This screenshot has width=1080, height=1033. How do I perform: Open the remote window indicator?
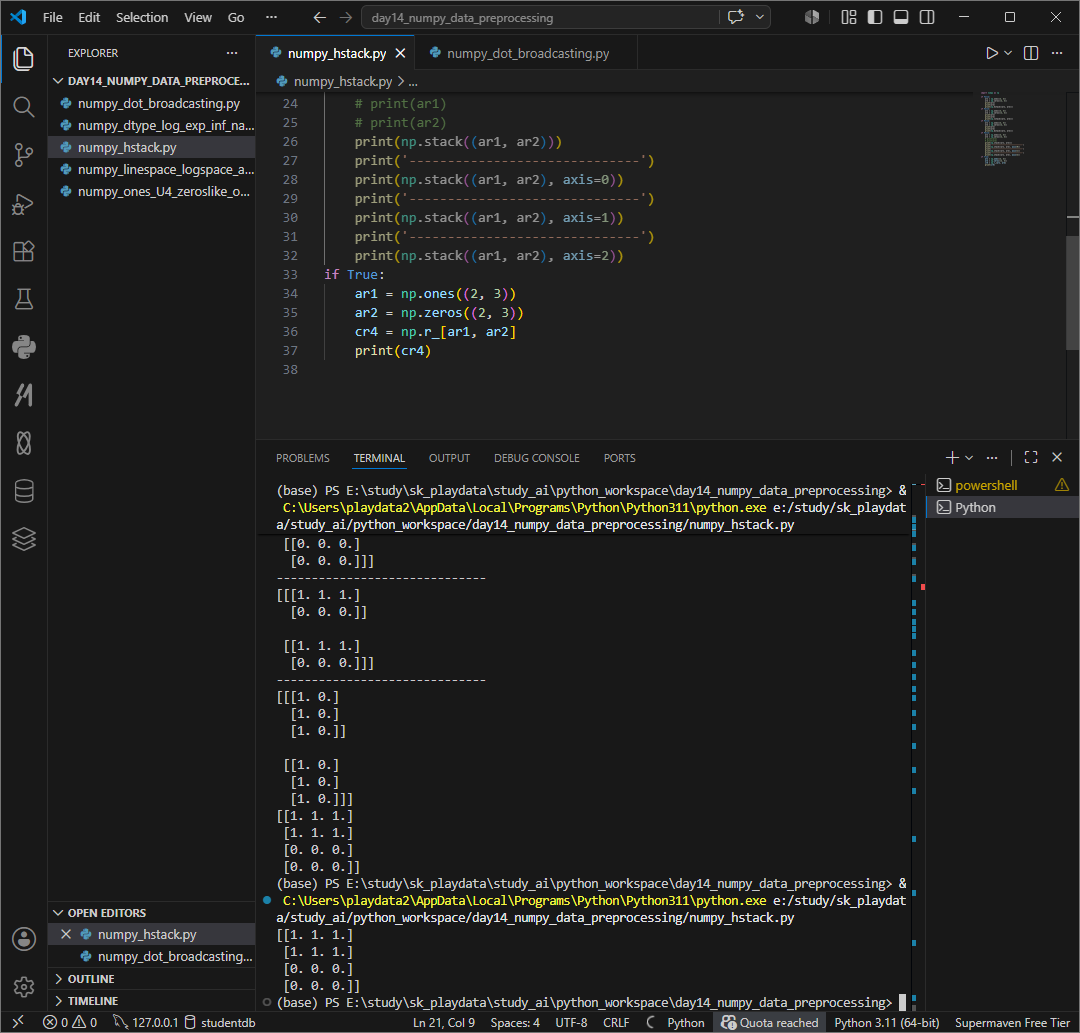[x=19, y=1022]
